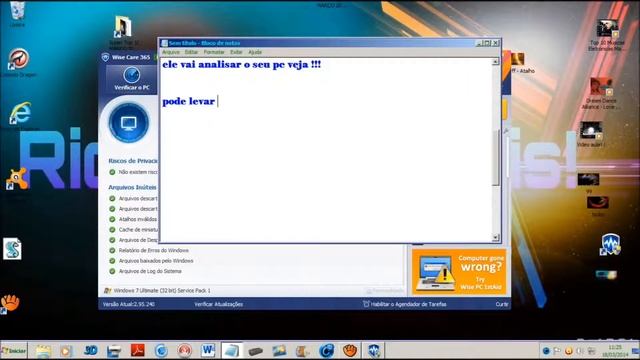Select the Verificar o PC tab in Wise Care 365
Viewport: 640px width, 360px height.
pyautogui.click(x=131, y=79)
